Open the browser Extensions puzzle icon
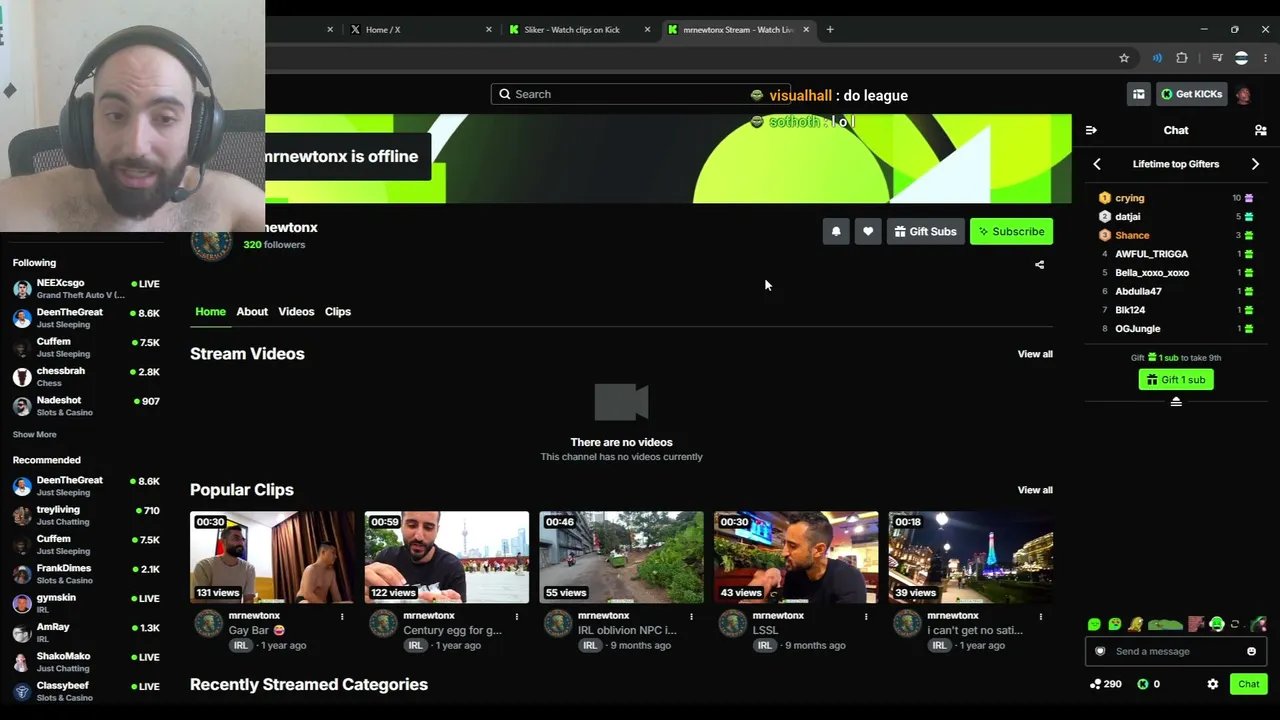This screenshot has width=1280, height=720. (x=1182, y=58)
